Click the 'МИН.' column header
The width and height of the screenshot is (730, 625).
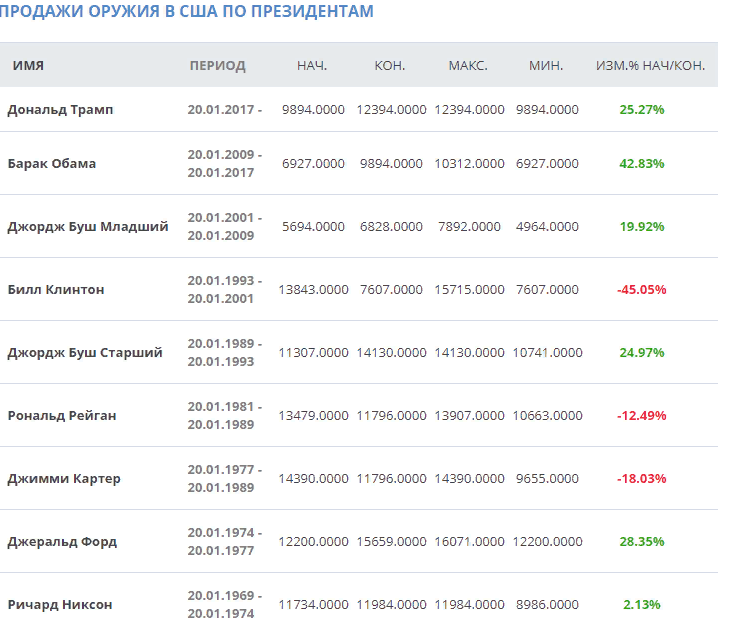546,66
